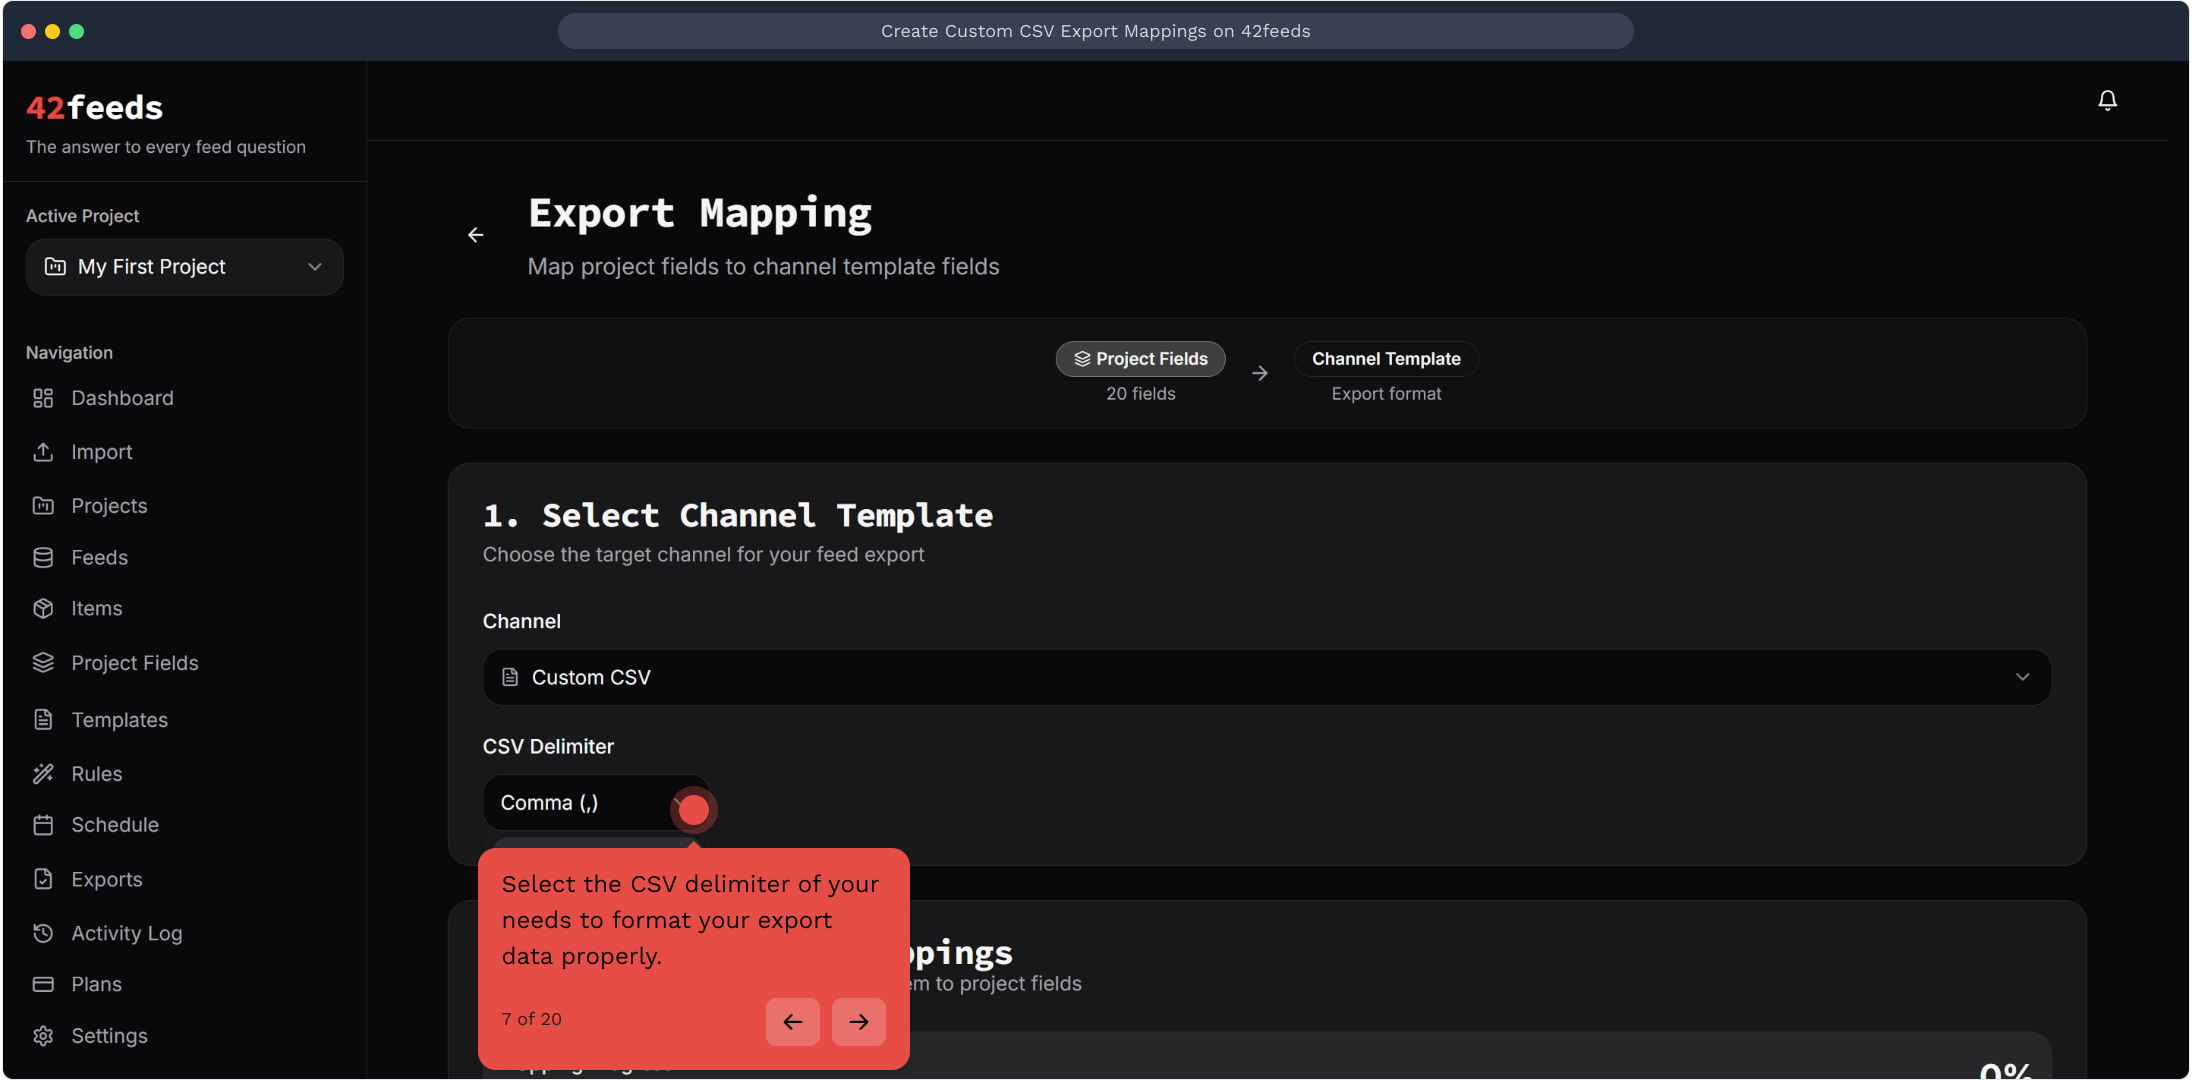
Task: Open Exports in sidebar navigation
Action: (x=106, y=879)
